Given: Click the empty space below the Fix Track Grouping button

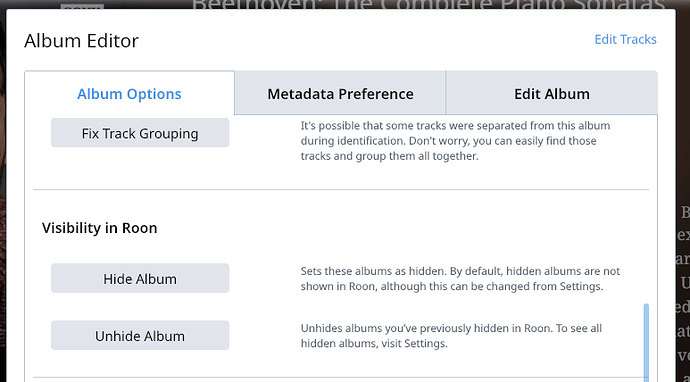Looking at the screenshot, I should pyautogui.click(x=140, y=168).
